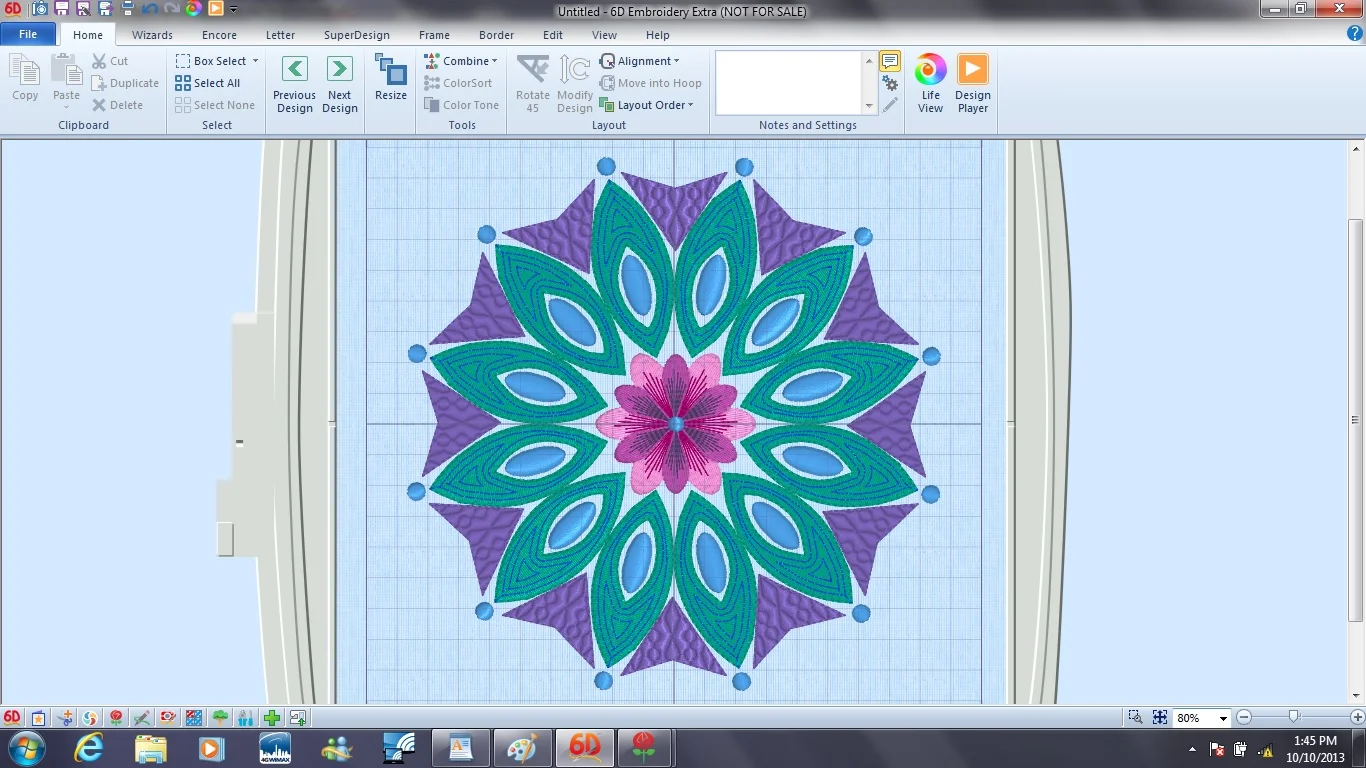Expand the Layout Order dropdown

coord(691,105)
